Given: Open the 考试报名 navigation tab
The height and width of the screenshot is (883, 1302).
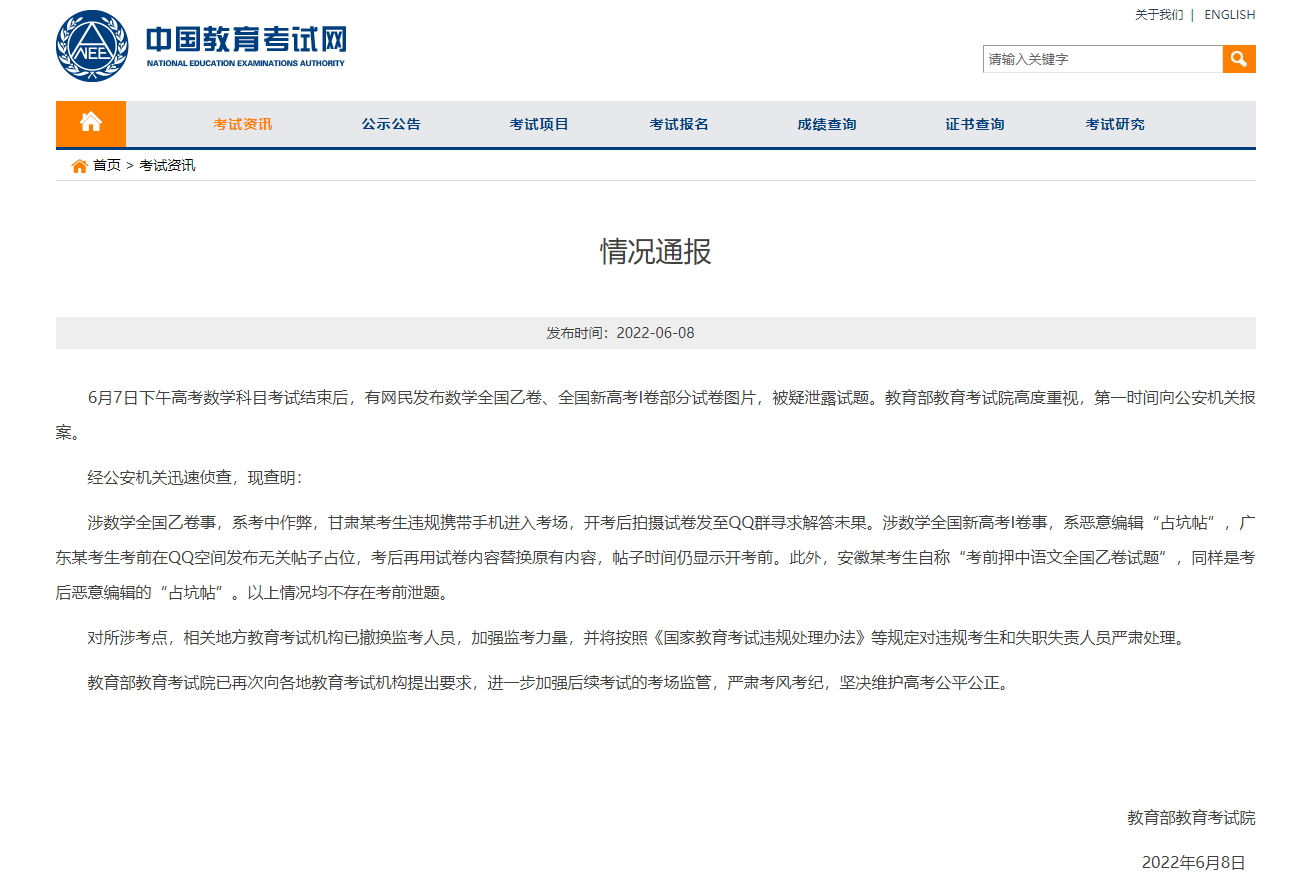Looking at the screenshot, I should 679,124.
